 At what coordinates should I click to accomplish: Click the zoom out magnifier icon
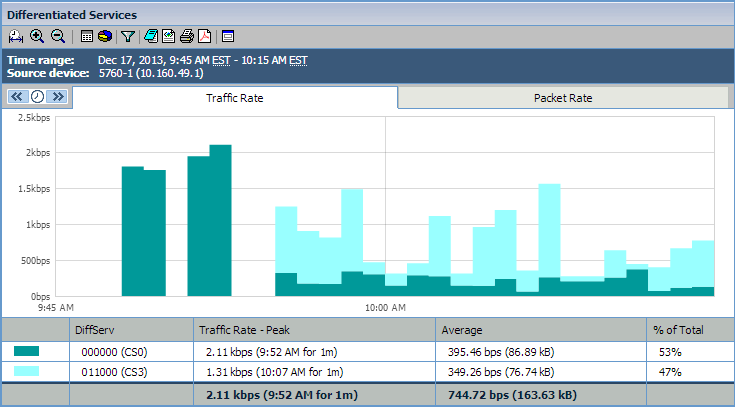(x=58, y=36)
